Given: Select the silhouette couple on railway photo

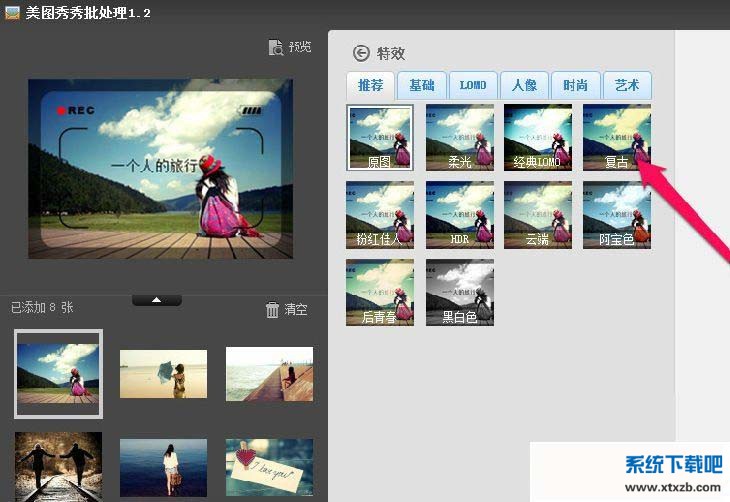Looking at the screenshot, I should point(58,466).
